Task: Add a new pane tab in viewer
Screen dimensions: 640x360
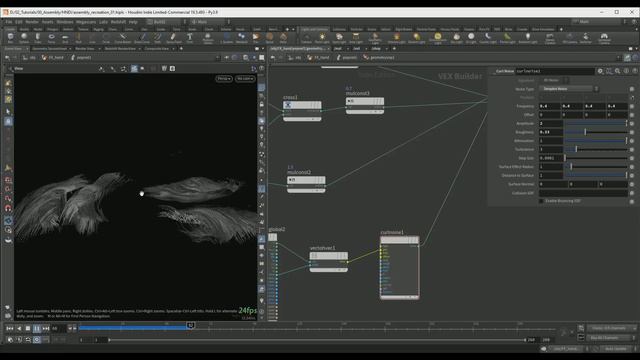Action: pos(181,49)
